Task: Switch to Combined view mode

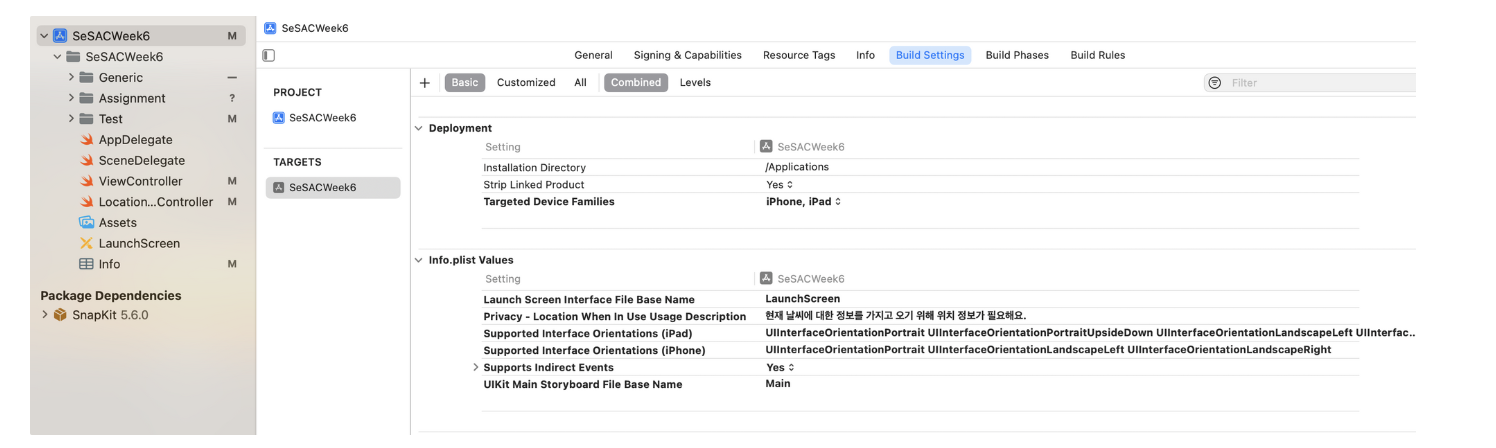Action: (x=636, y=83)
